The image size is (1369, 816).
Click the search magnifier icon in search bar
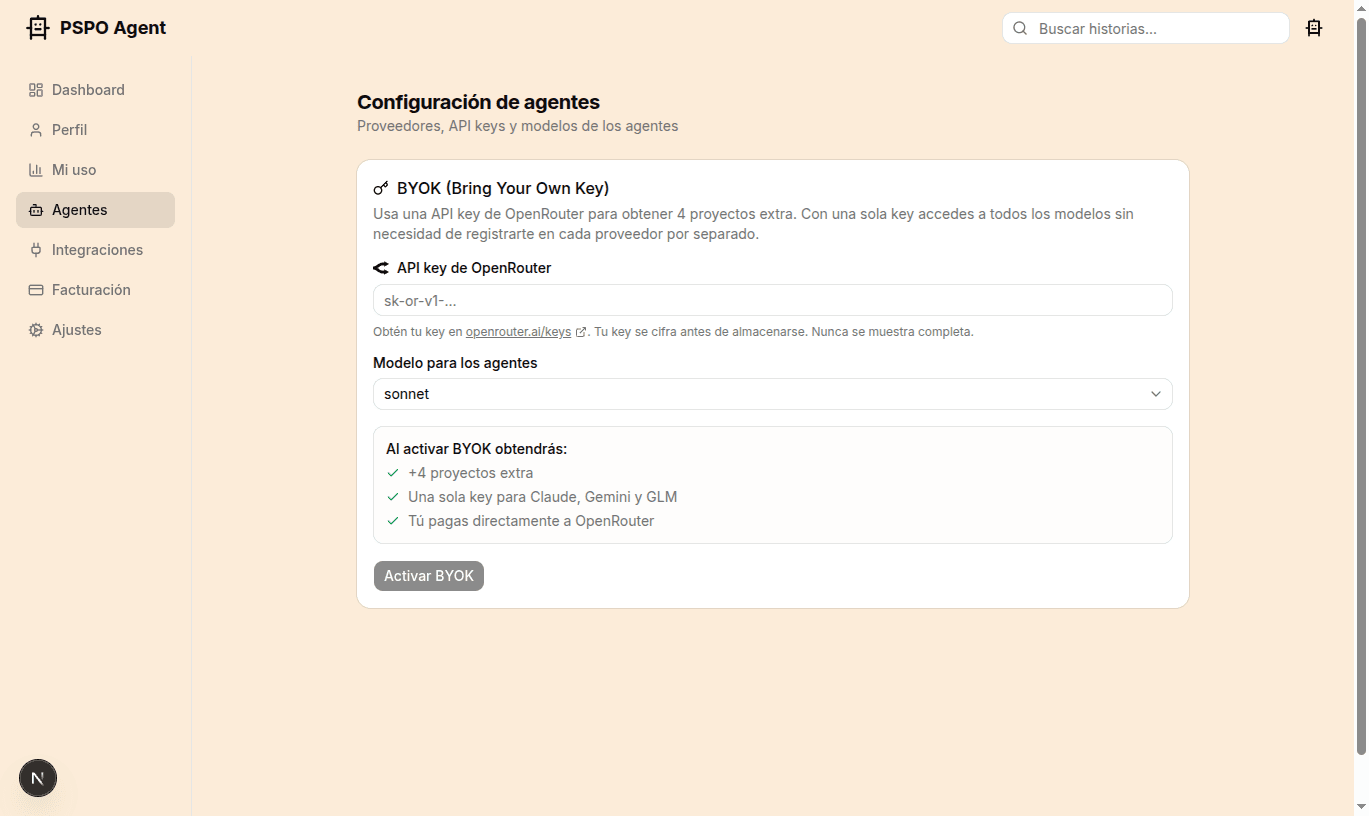click(1019, 28)
